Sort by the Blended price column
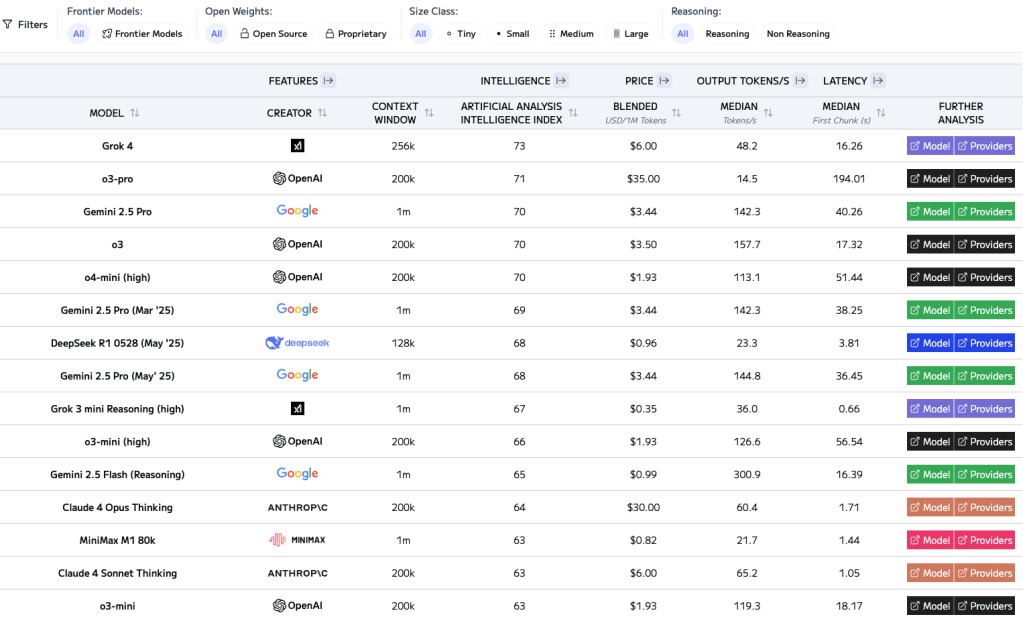1023x621 pixels. [676, 112]
